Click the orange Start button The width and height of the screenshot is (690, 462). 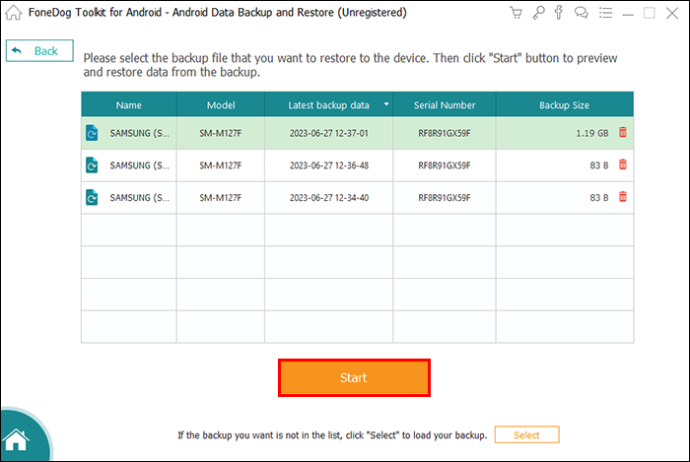(354, 378)
